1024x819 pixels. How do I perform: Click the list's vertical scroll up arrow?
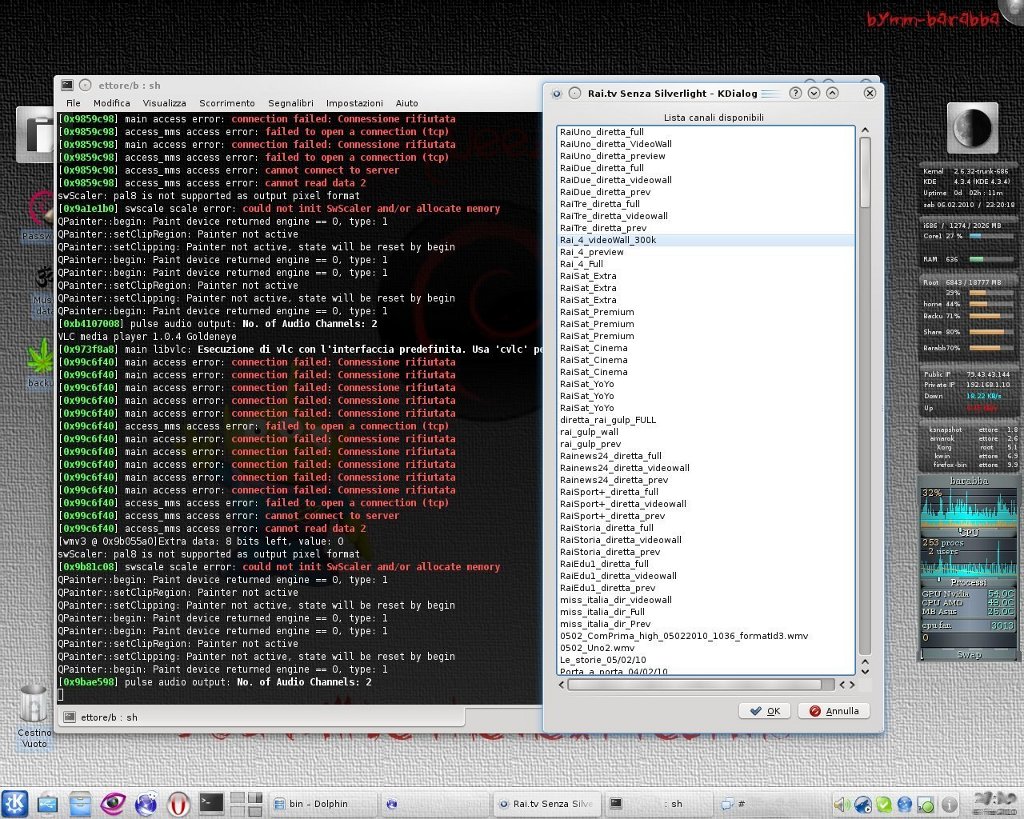[865, 131]
